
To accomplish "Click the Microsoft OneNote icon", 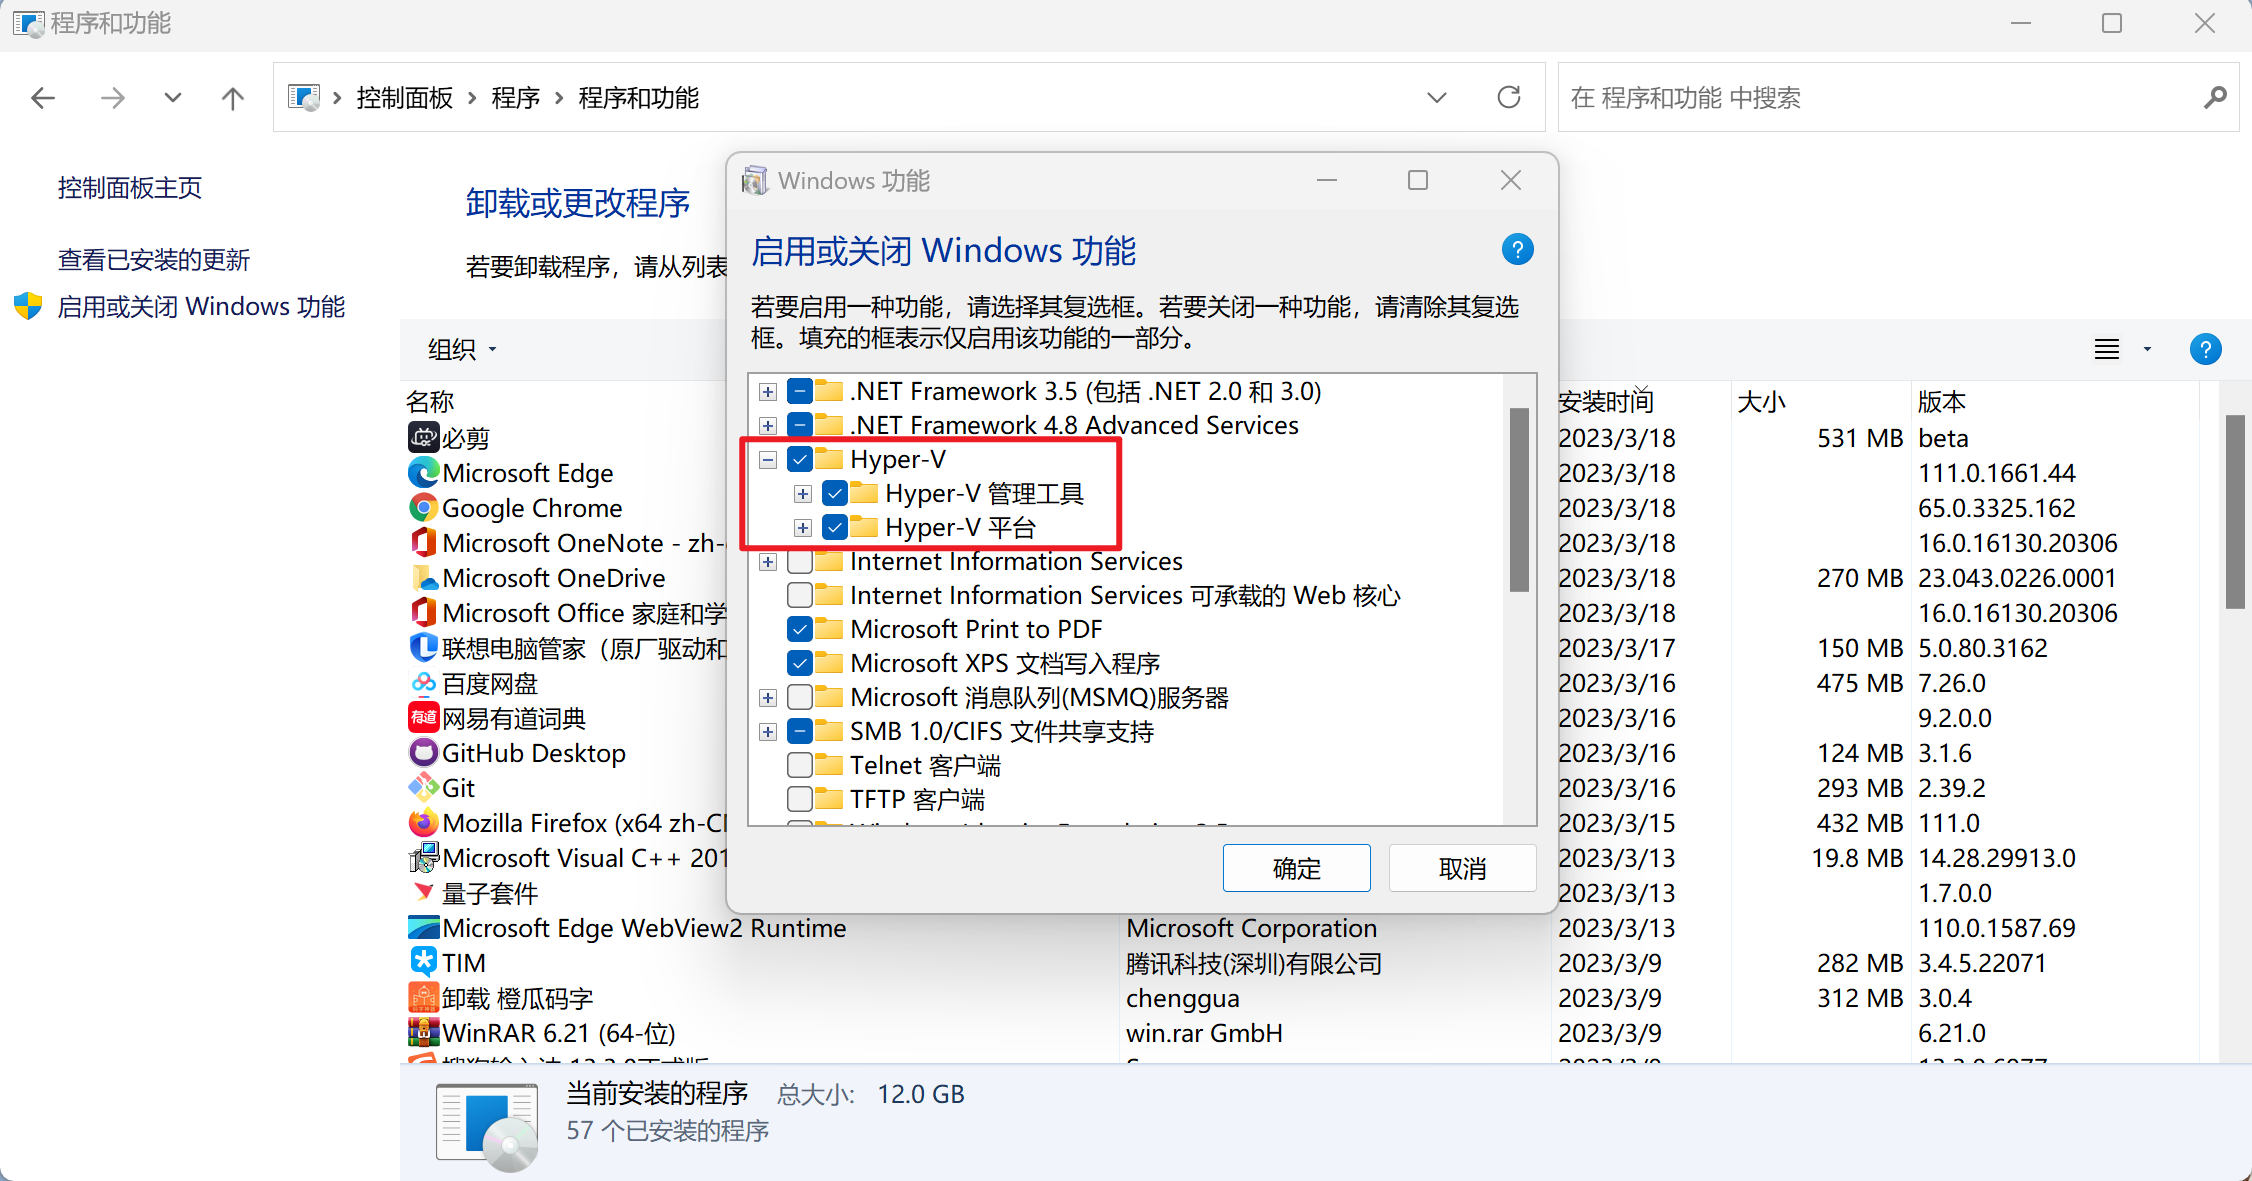I will point(422,544).
